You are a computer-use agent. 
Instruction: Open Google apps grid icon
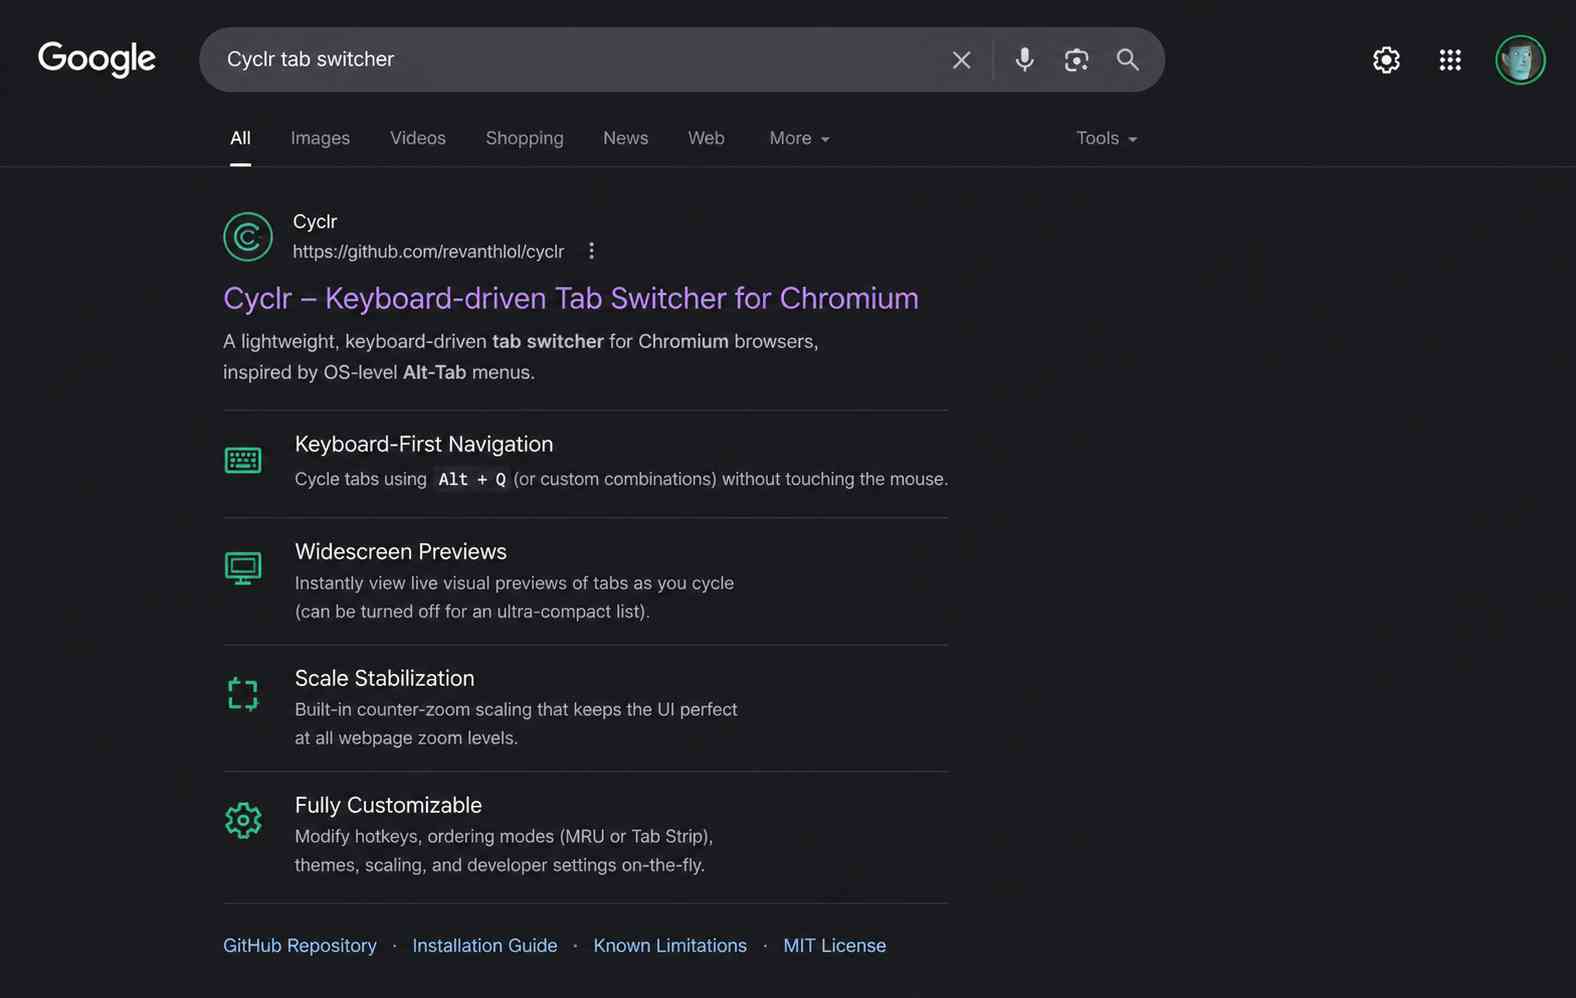[x=1450, y=60]
